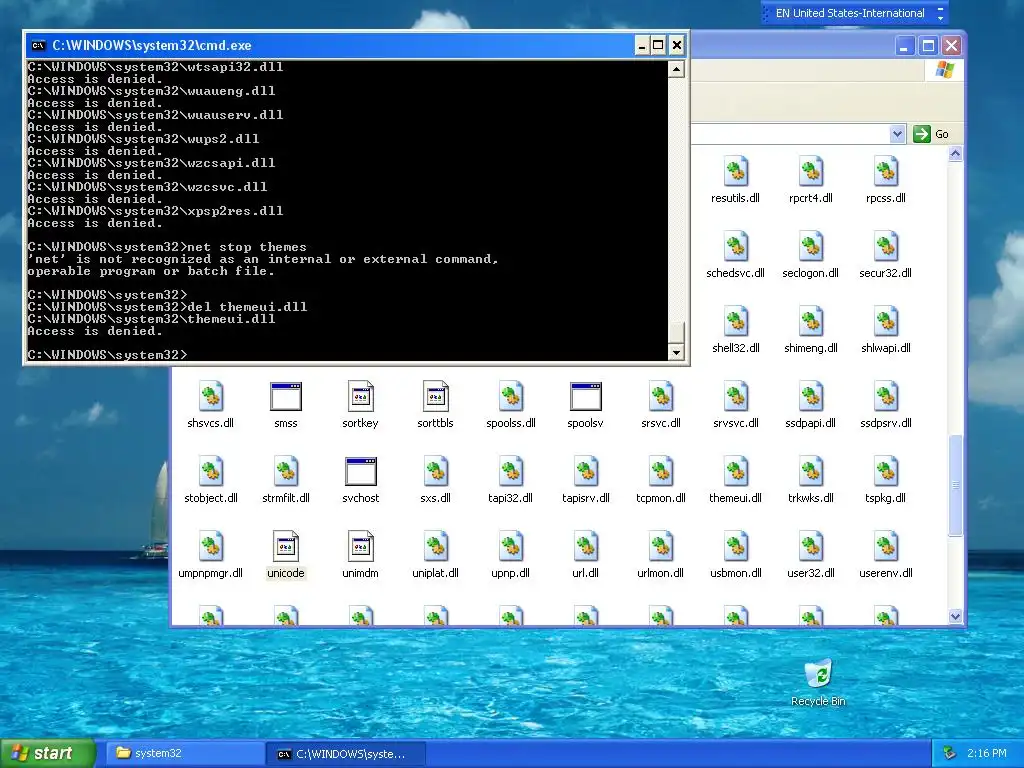Click the Go button in Explorer
The height and width of the screenshot is (768, 1024).
point(931,134)
